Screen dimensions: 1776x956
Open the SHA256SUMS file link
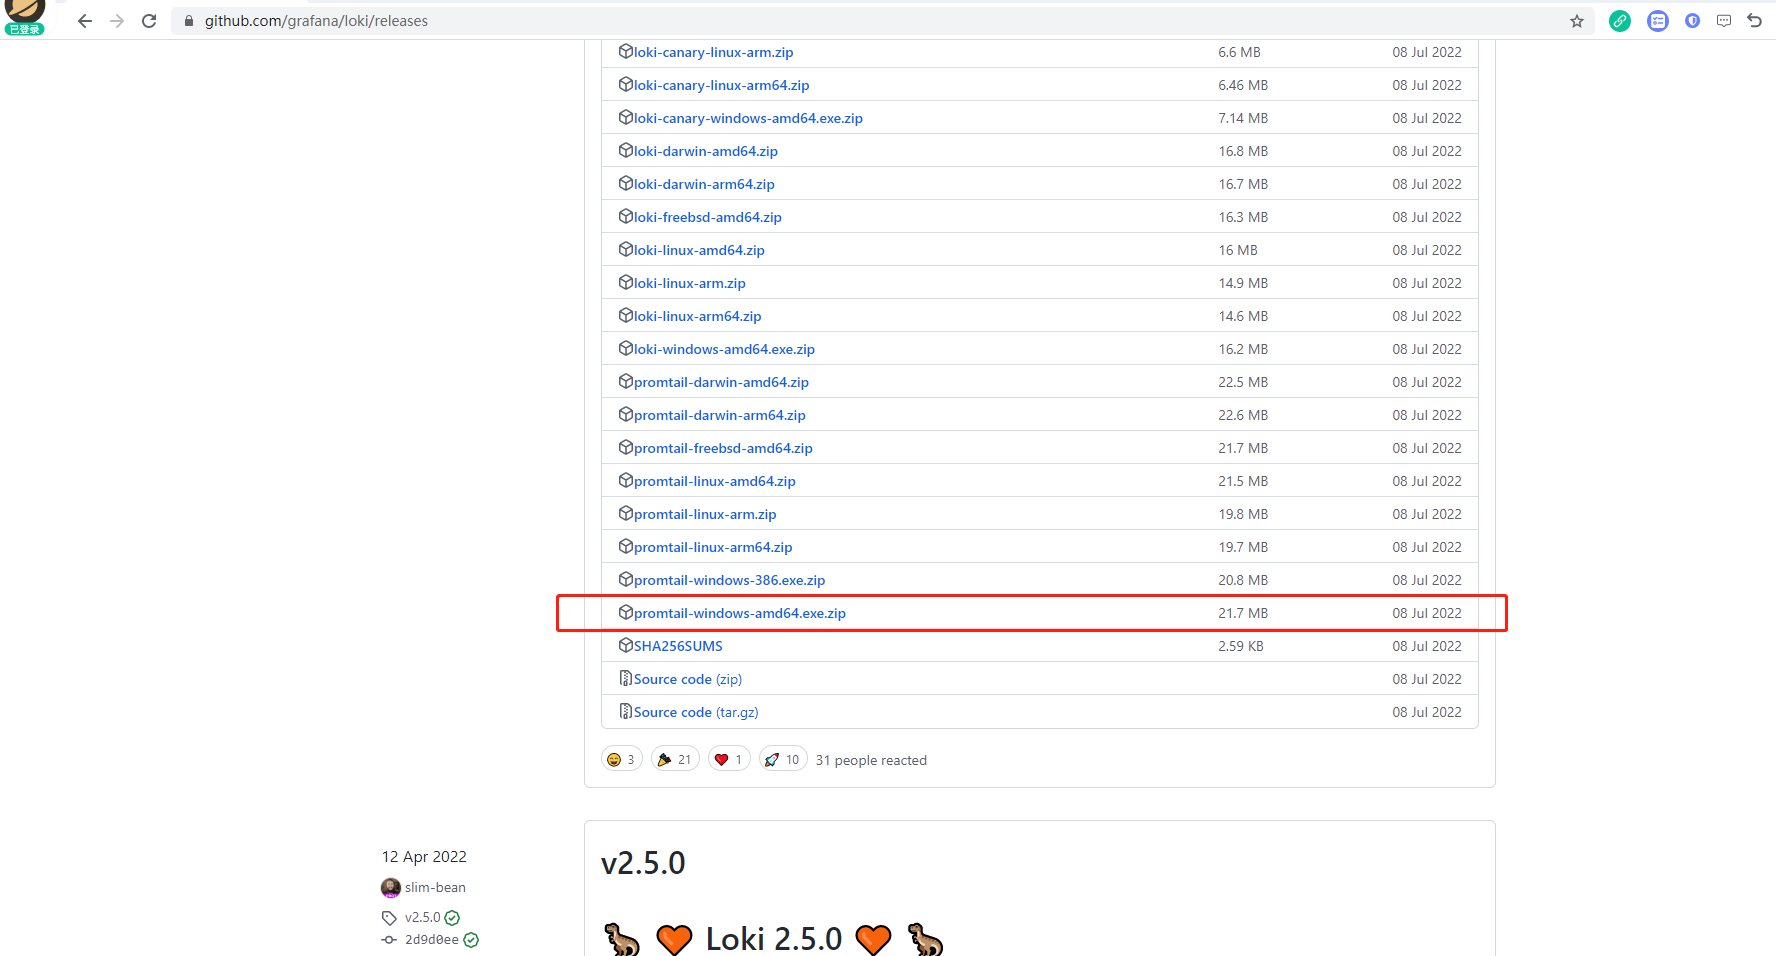678,646
